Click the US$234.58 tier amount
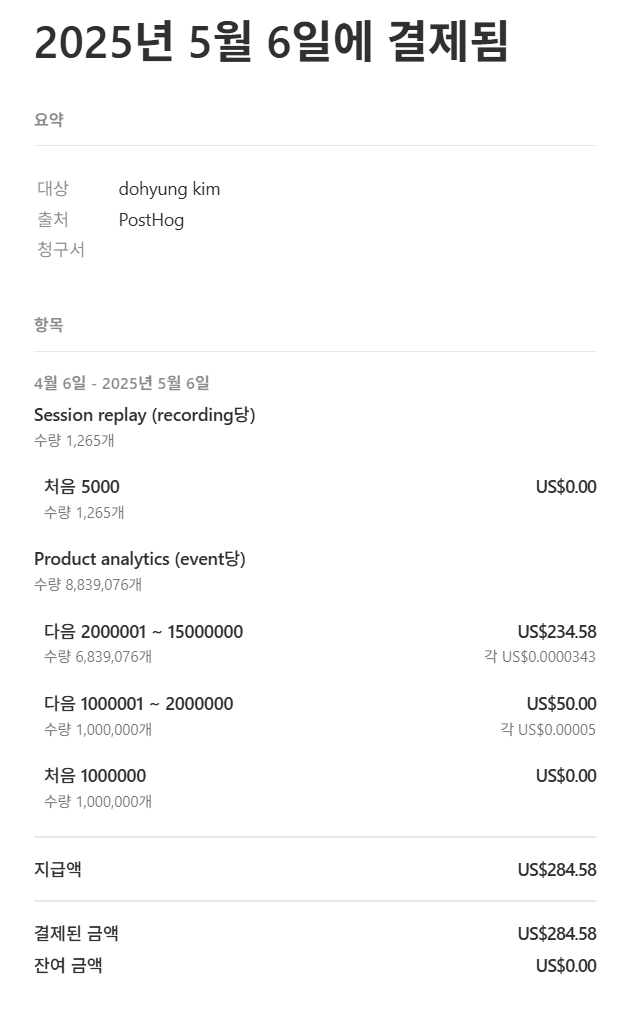The height and width of the screenshot is (1019, 626). coord(557,632)
